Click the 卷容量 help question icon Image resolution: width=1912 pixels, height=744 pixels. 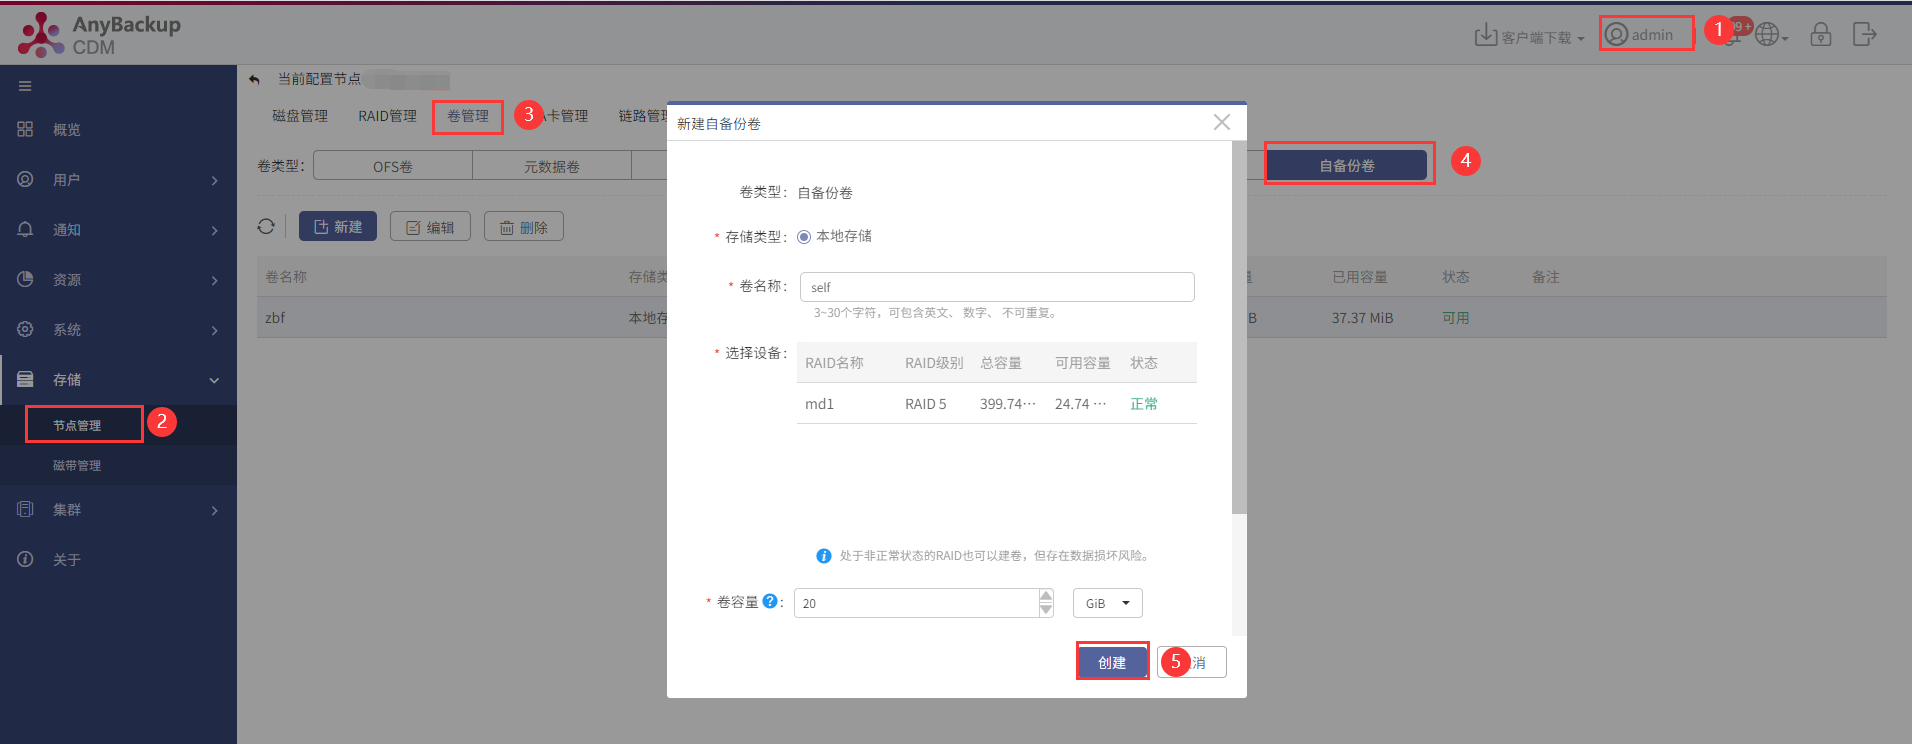(x=770, y=601)
